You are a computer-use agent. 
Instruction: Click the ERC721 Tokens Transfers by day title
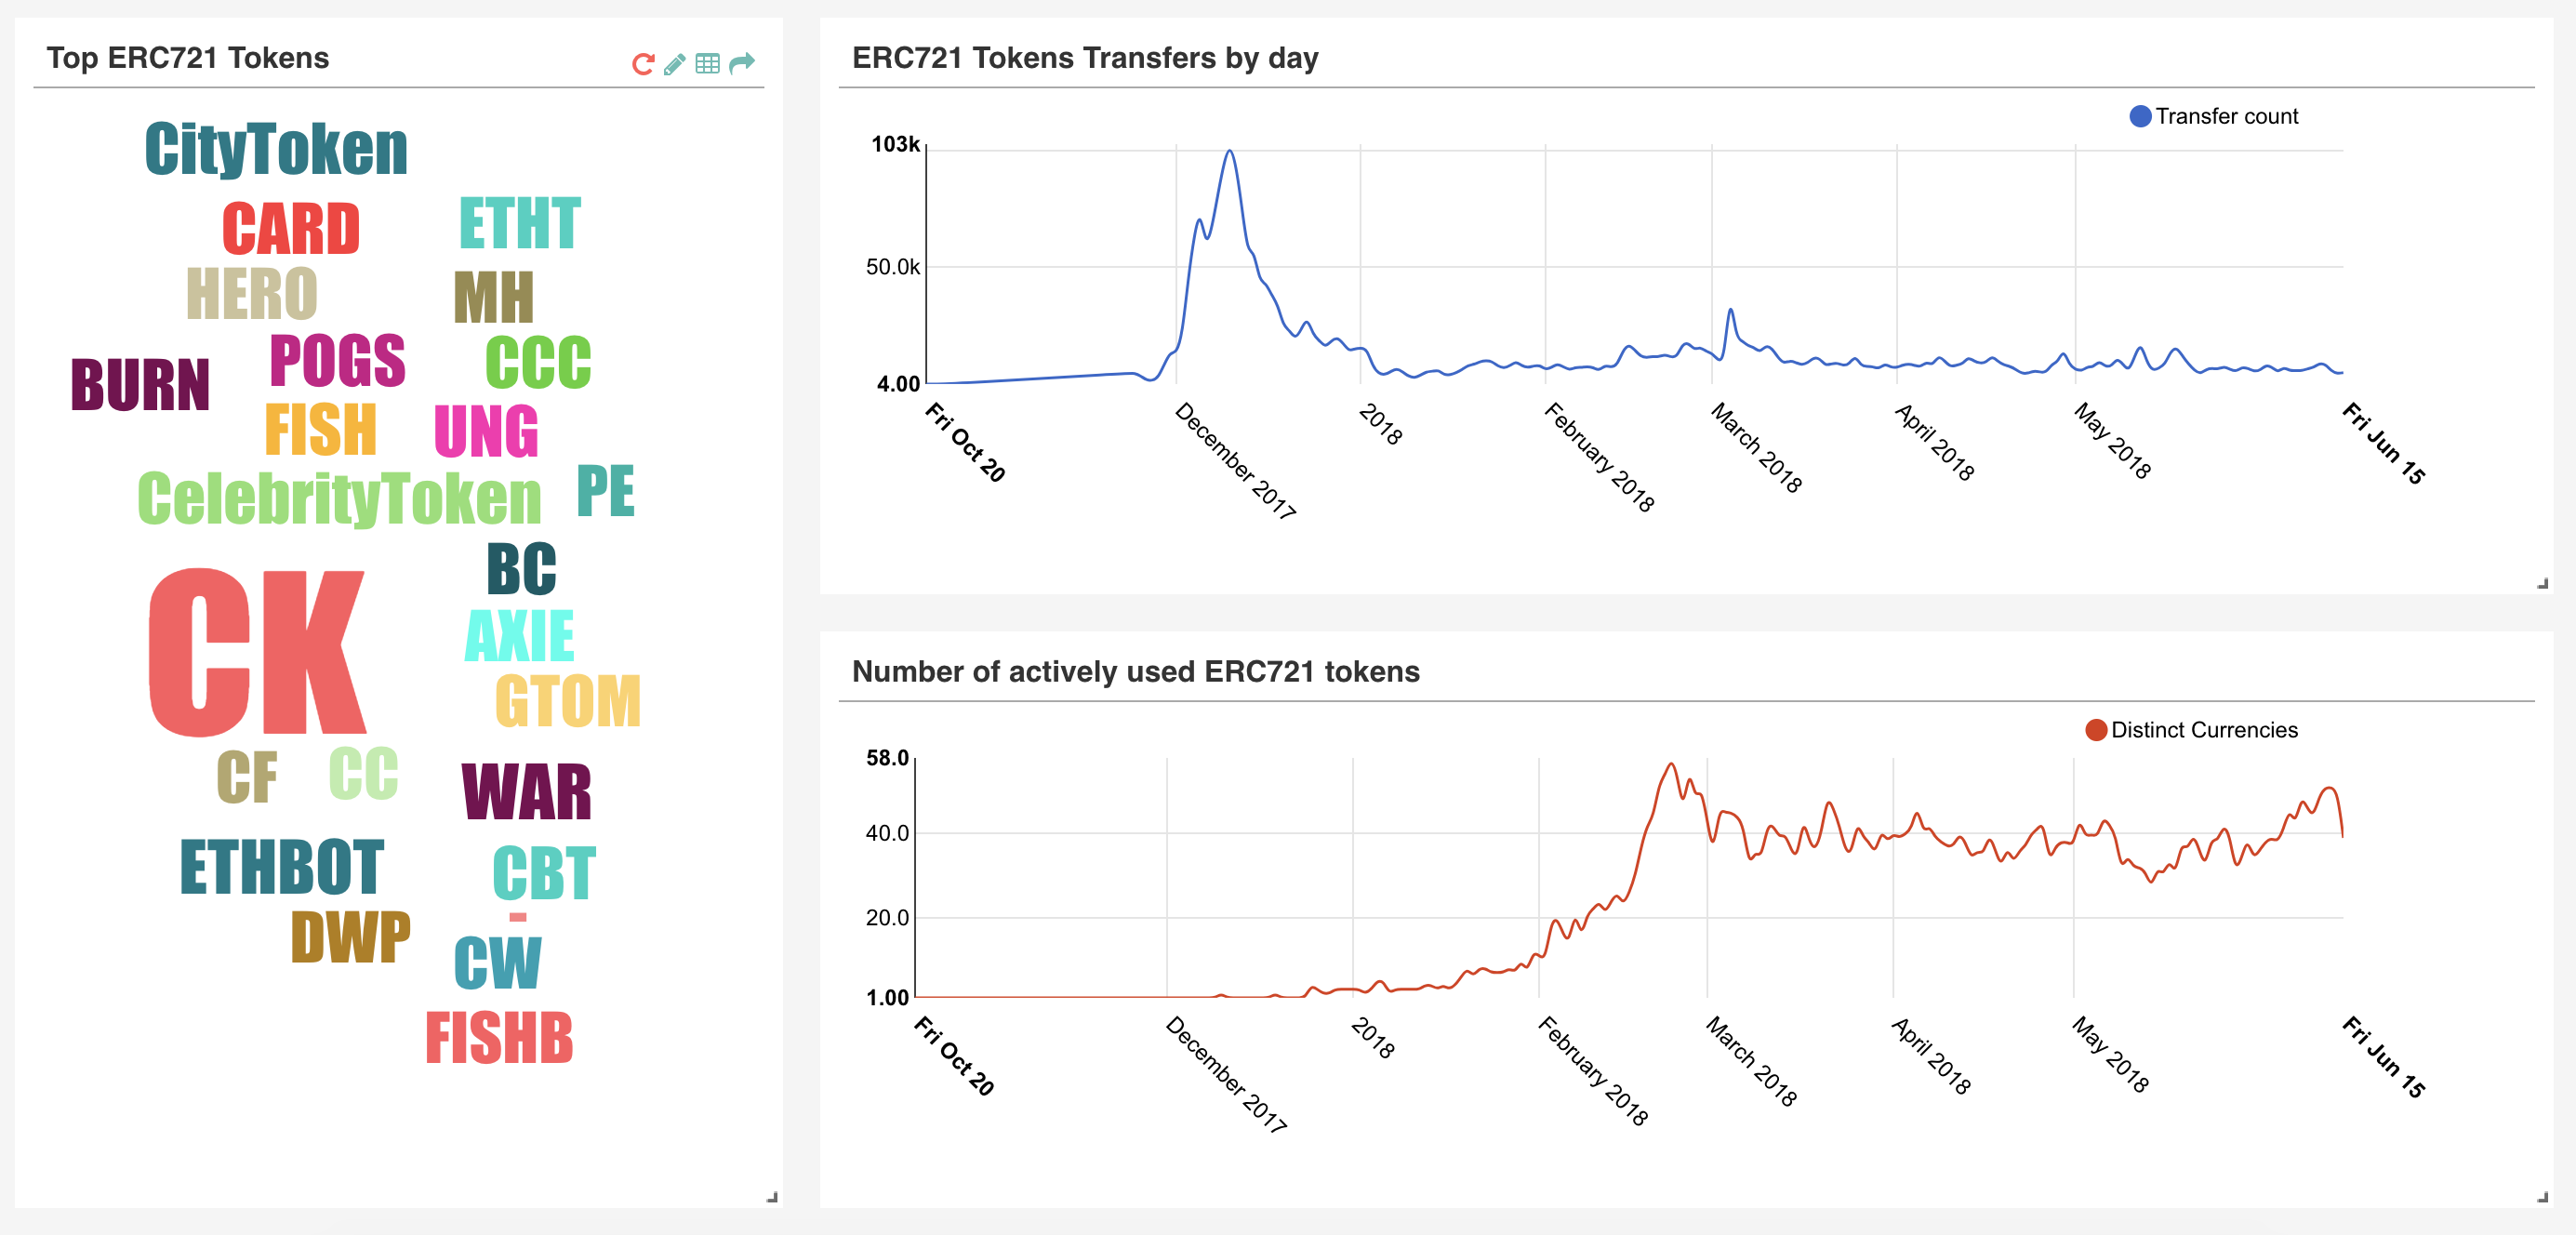(x=1085, y=58)
